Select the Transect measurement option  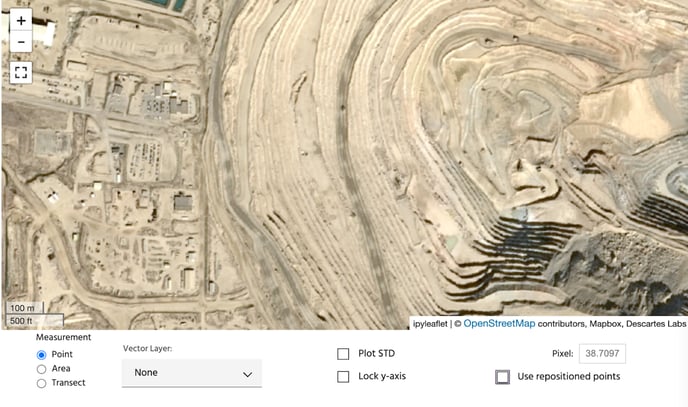[x=41, y=383]
